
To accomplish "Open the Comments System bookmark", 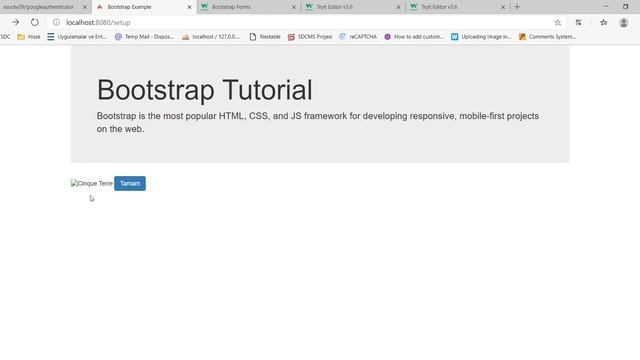I will pos(548,37).
